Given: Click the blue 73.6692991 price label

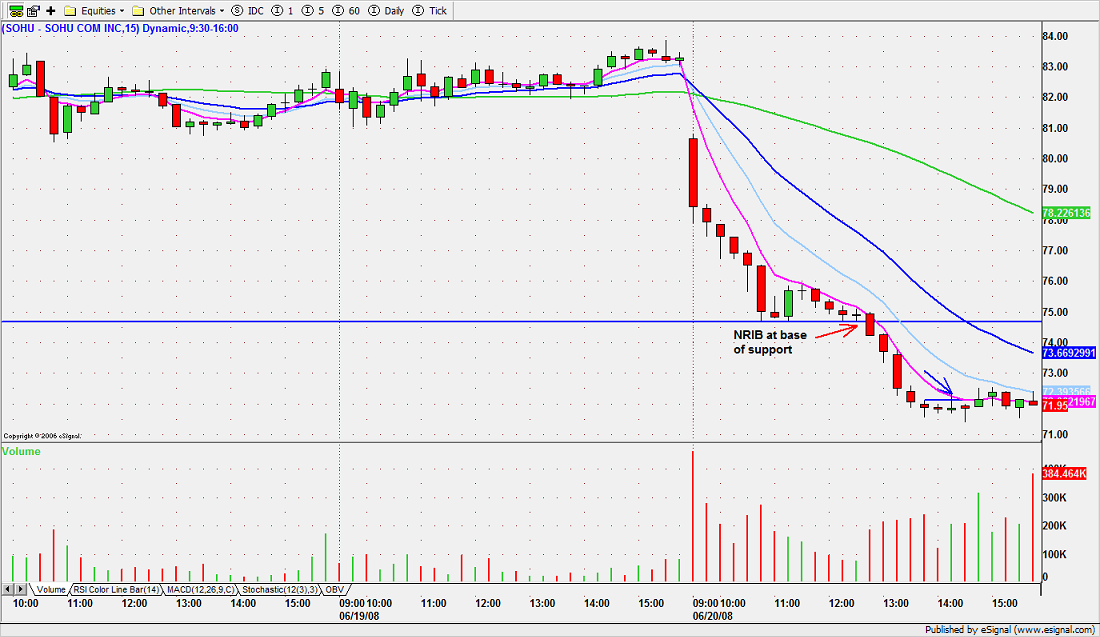Looking at the screenshot, I should [x=1068, y=353].
